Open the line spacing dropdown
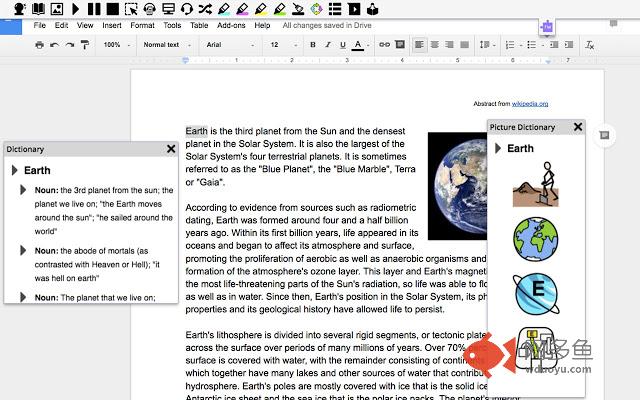 pos(487,45)
